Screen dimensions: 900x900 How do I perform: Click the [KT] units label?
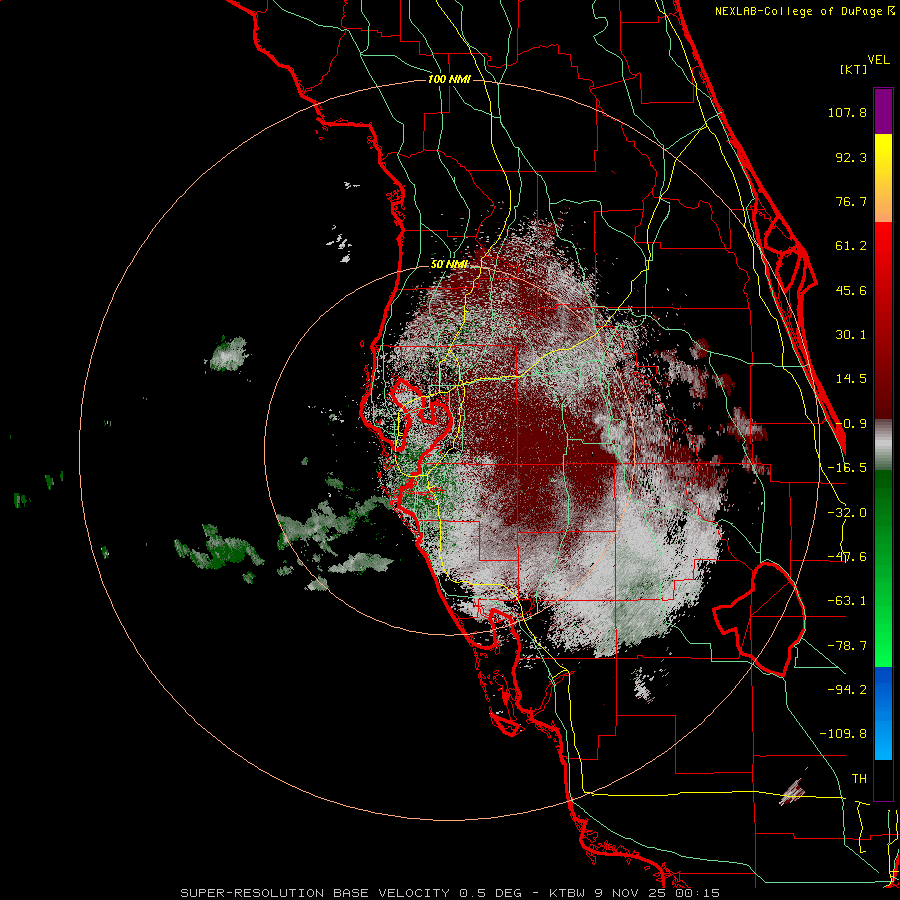click(x=854, y=69)
